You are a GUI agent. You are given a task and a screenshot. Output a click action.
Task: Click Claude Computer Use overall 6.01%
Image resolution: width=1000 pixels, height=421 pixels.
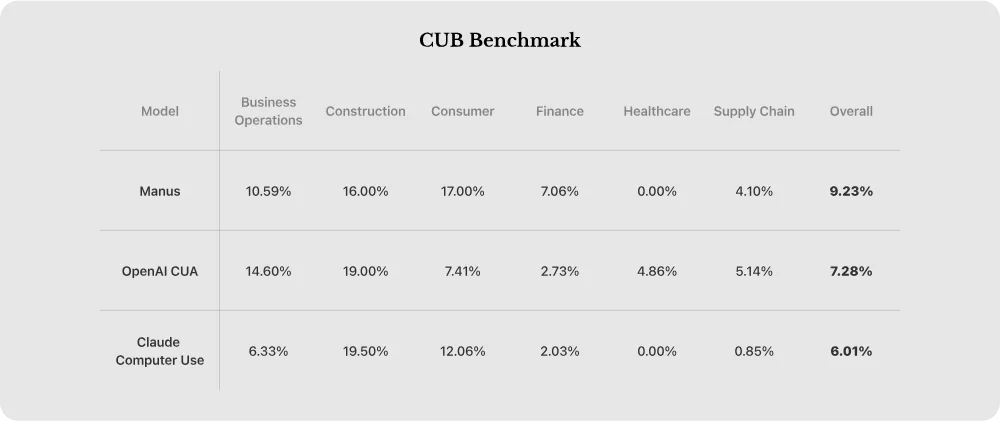(851, 351)
